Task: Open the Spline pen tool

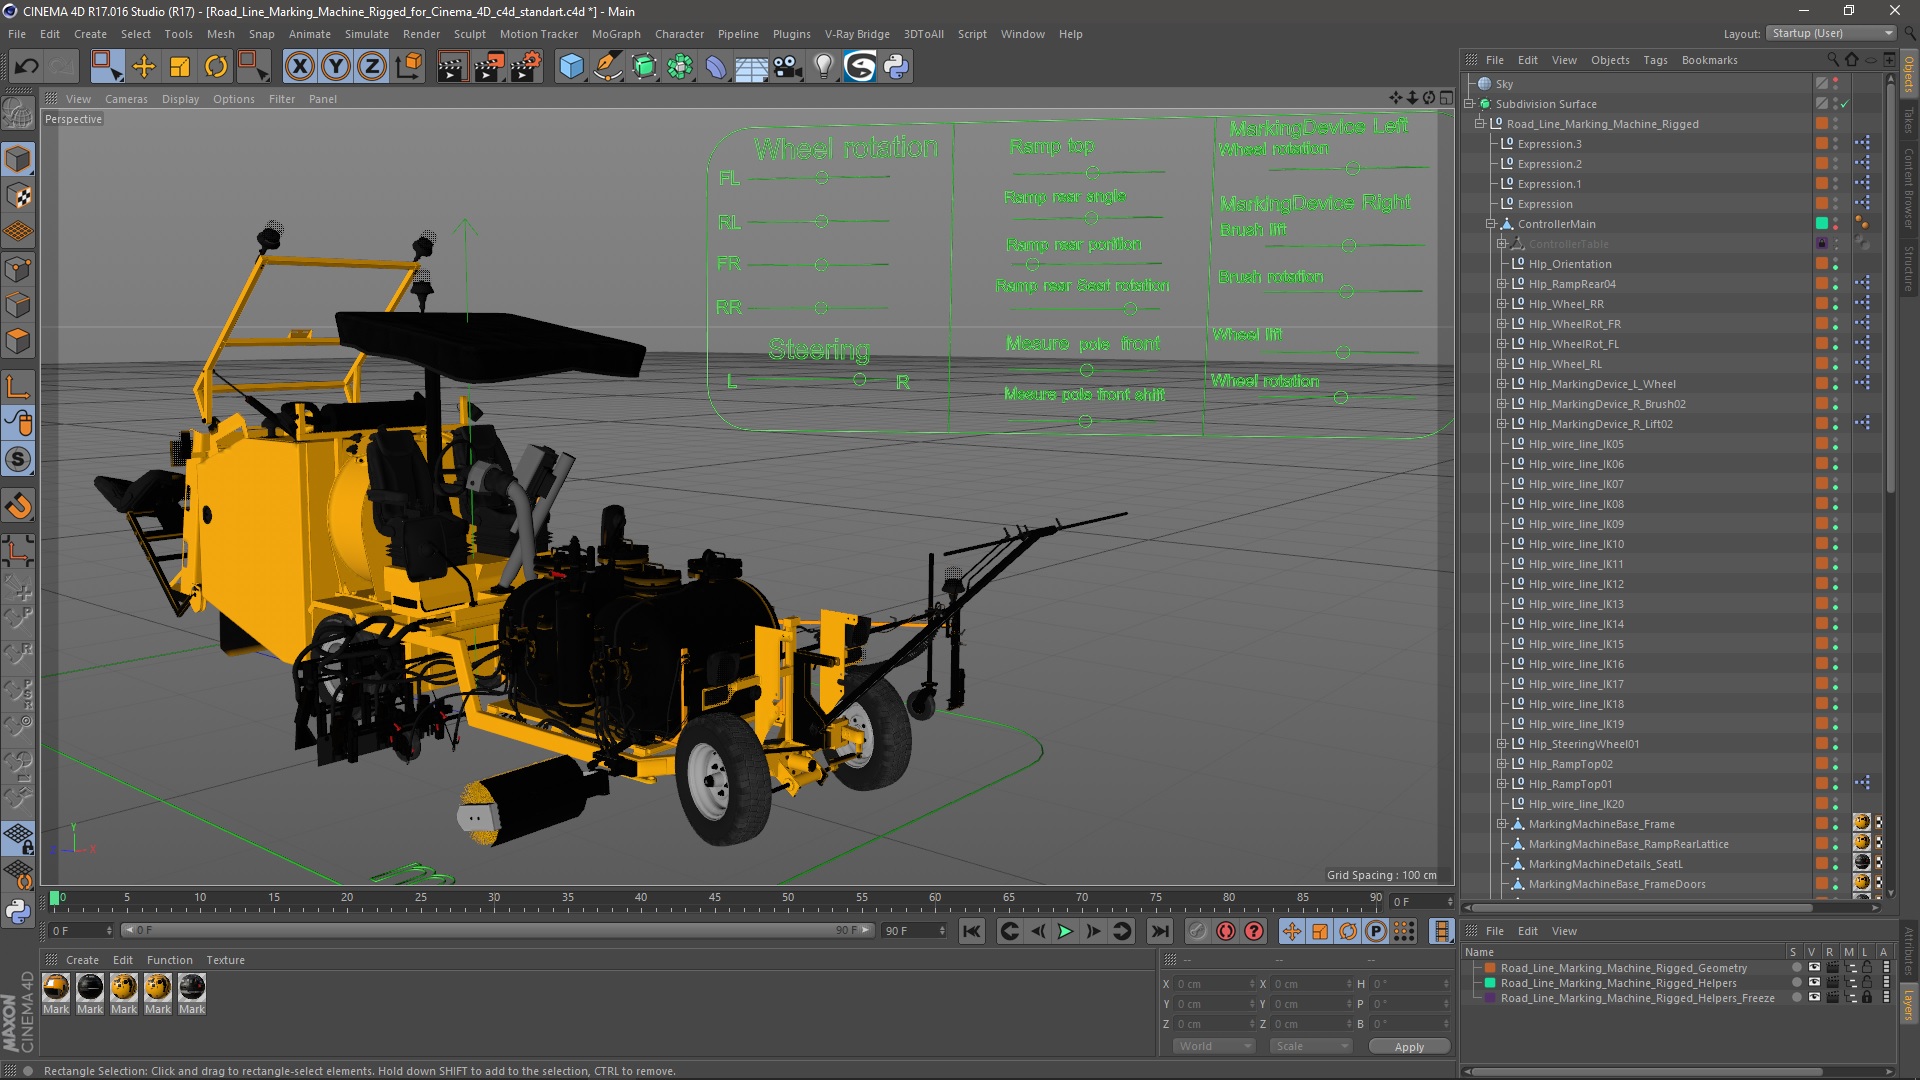Action: pyautogui.click(x=607, y=67)
